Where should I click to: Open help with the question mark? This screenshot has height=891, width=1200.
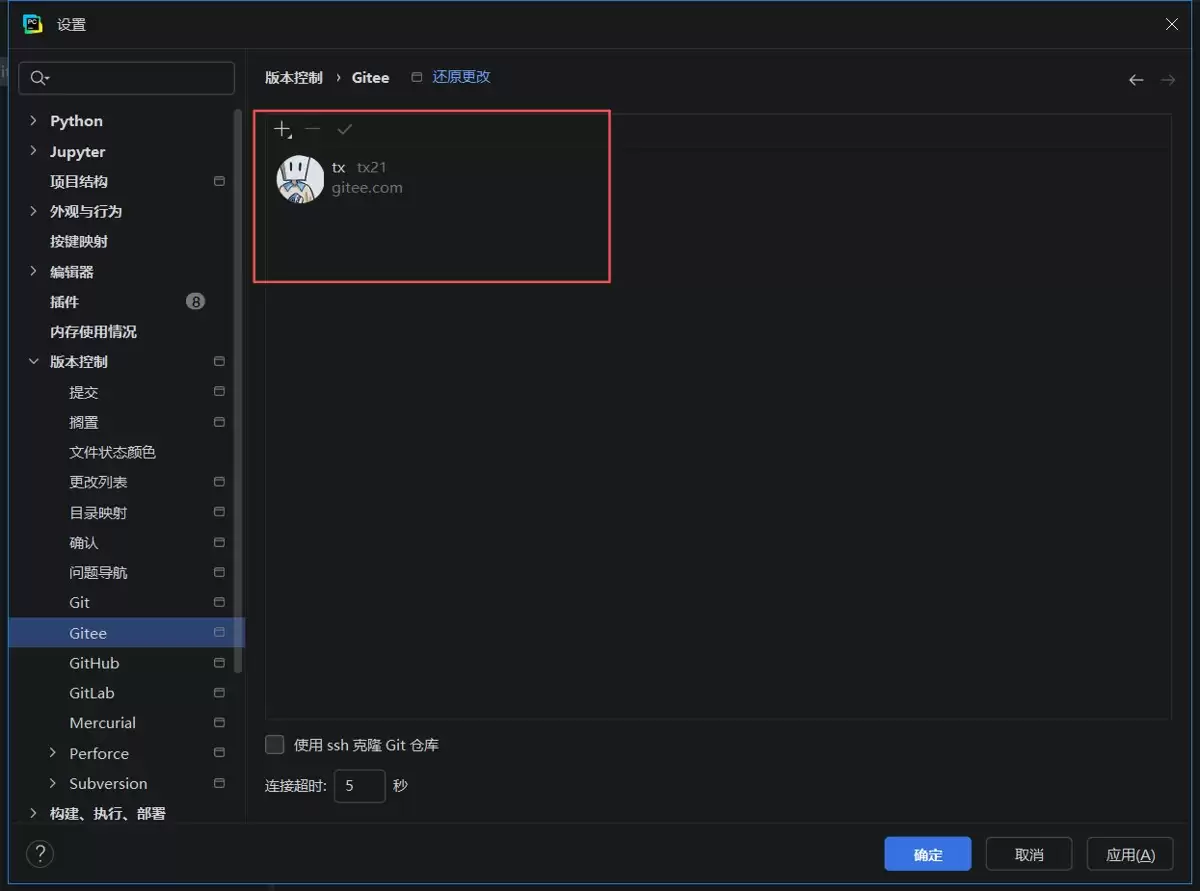tap(39, 854)
